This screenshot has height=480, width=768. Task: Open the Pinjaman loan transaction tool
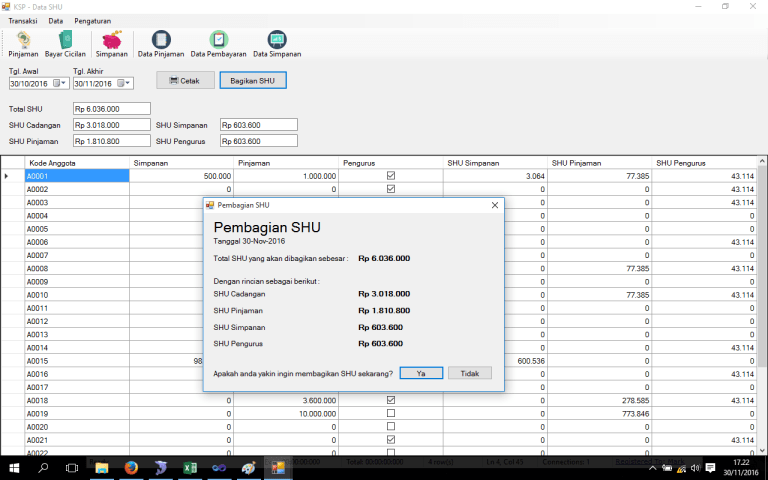tap(23, 44)
